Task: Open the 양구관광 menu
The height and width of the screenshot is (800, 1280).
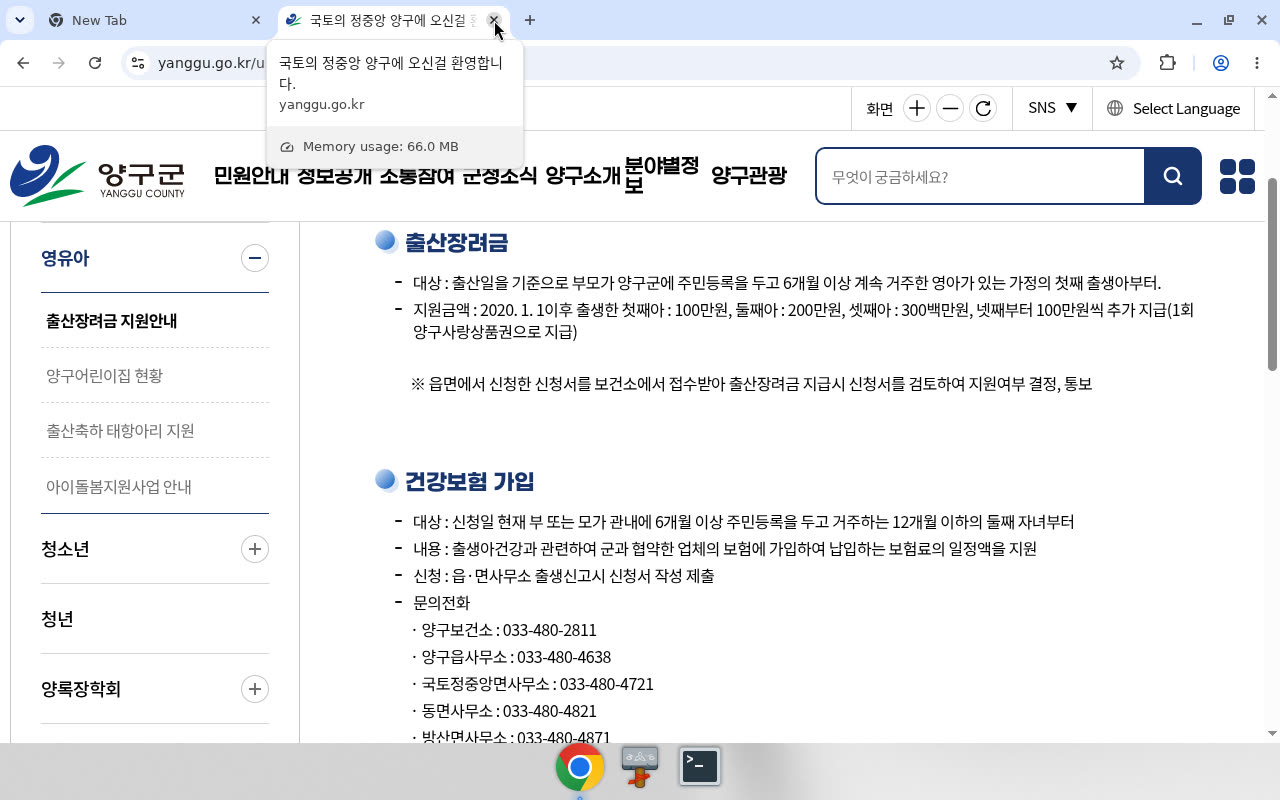Action: click(749, 176)
